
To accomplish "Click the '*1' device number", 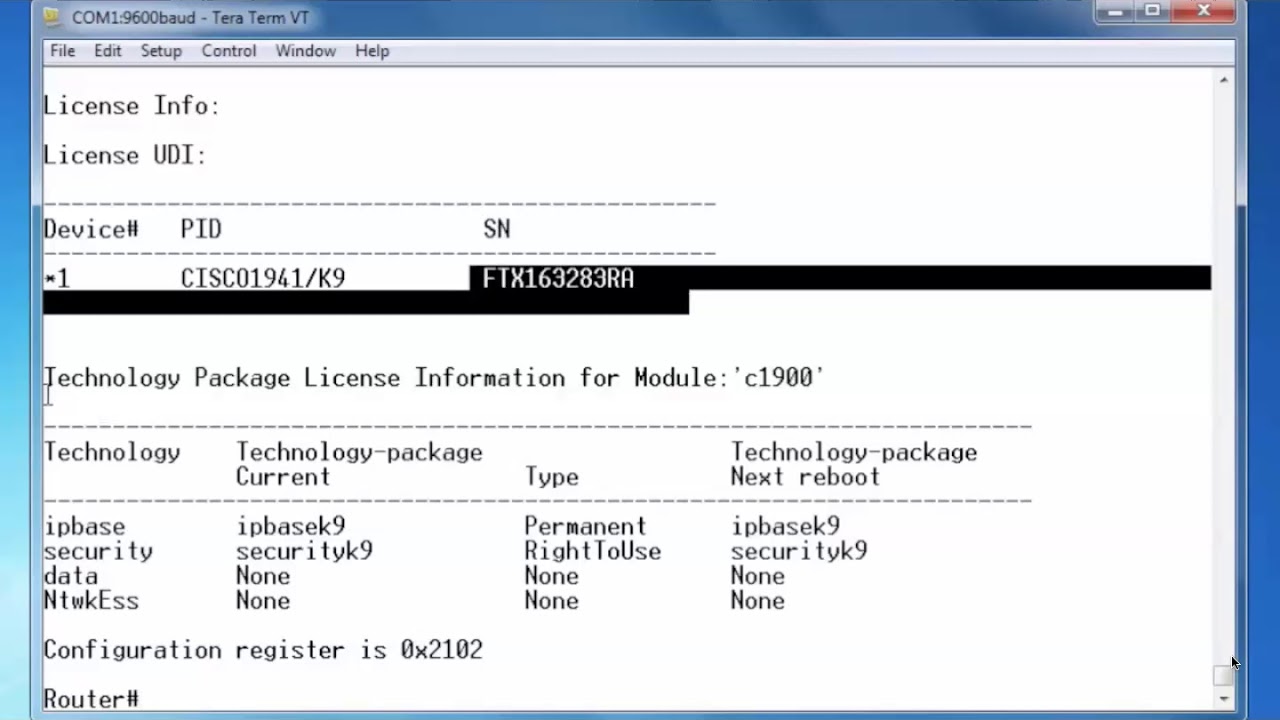I will point(57,279).
